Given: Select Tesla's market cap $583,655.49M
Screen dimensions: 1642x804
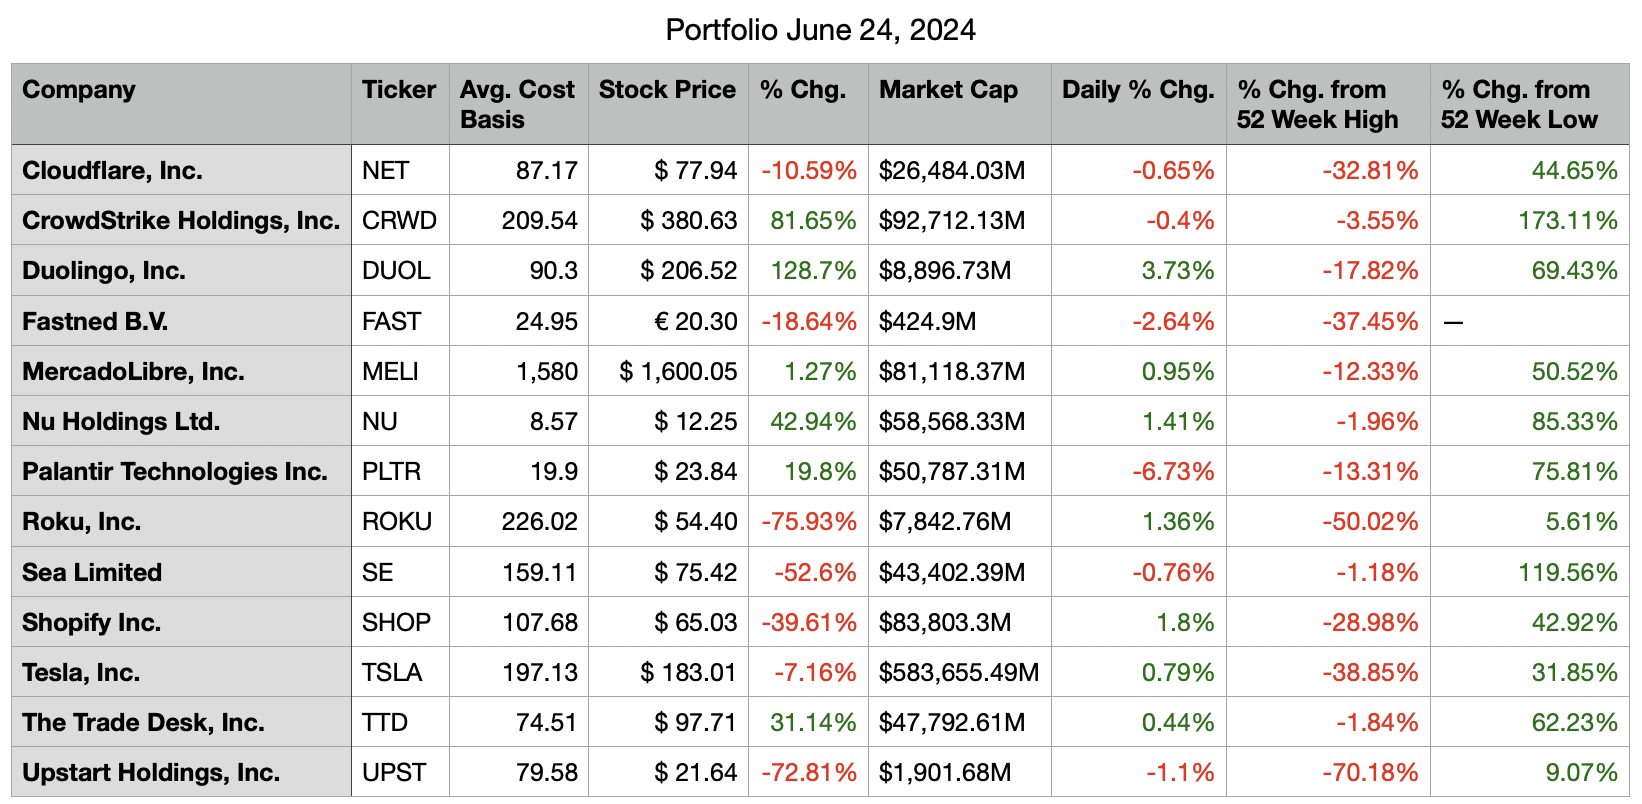Looking at the screenshot, I should click(x=958, y=673).
